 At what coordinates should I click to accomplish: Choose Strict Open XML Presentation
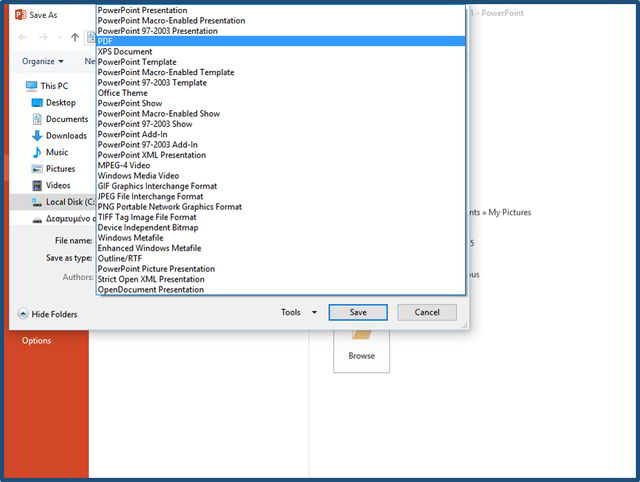[281, 279]
